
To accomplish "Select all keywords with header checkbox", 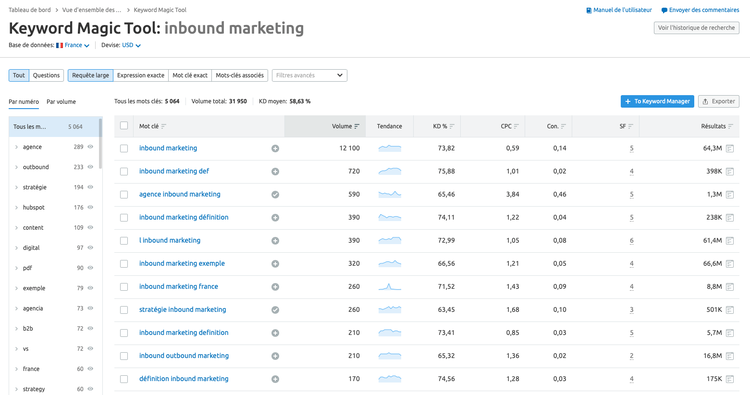I will coord(124,125).
